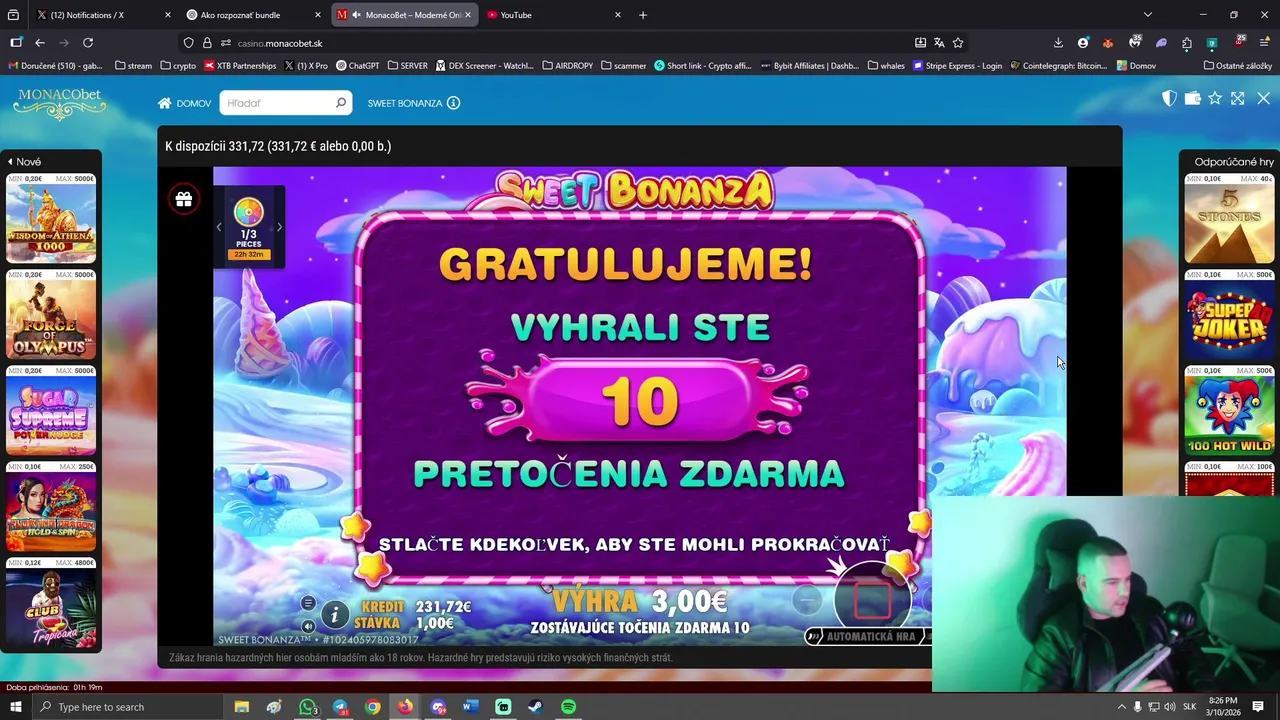The width and height of the screenshot is (1280, 720).
Task: Focus the Hľadať search field
Action: point(277,103)
